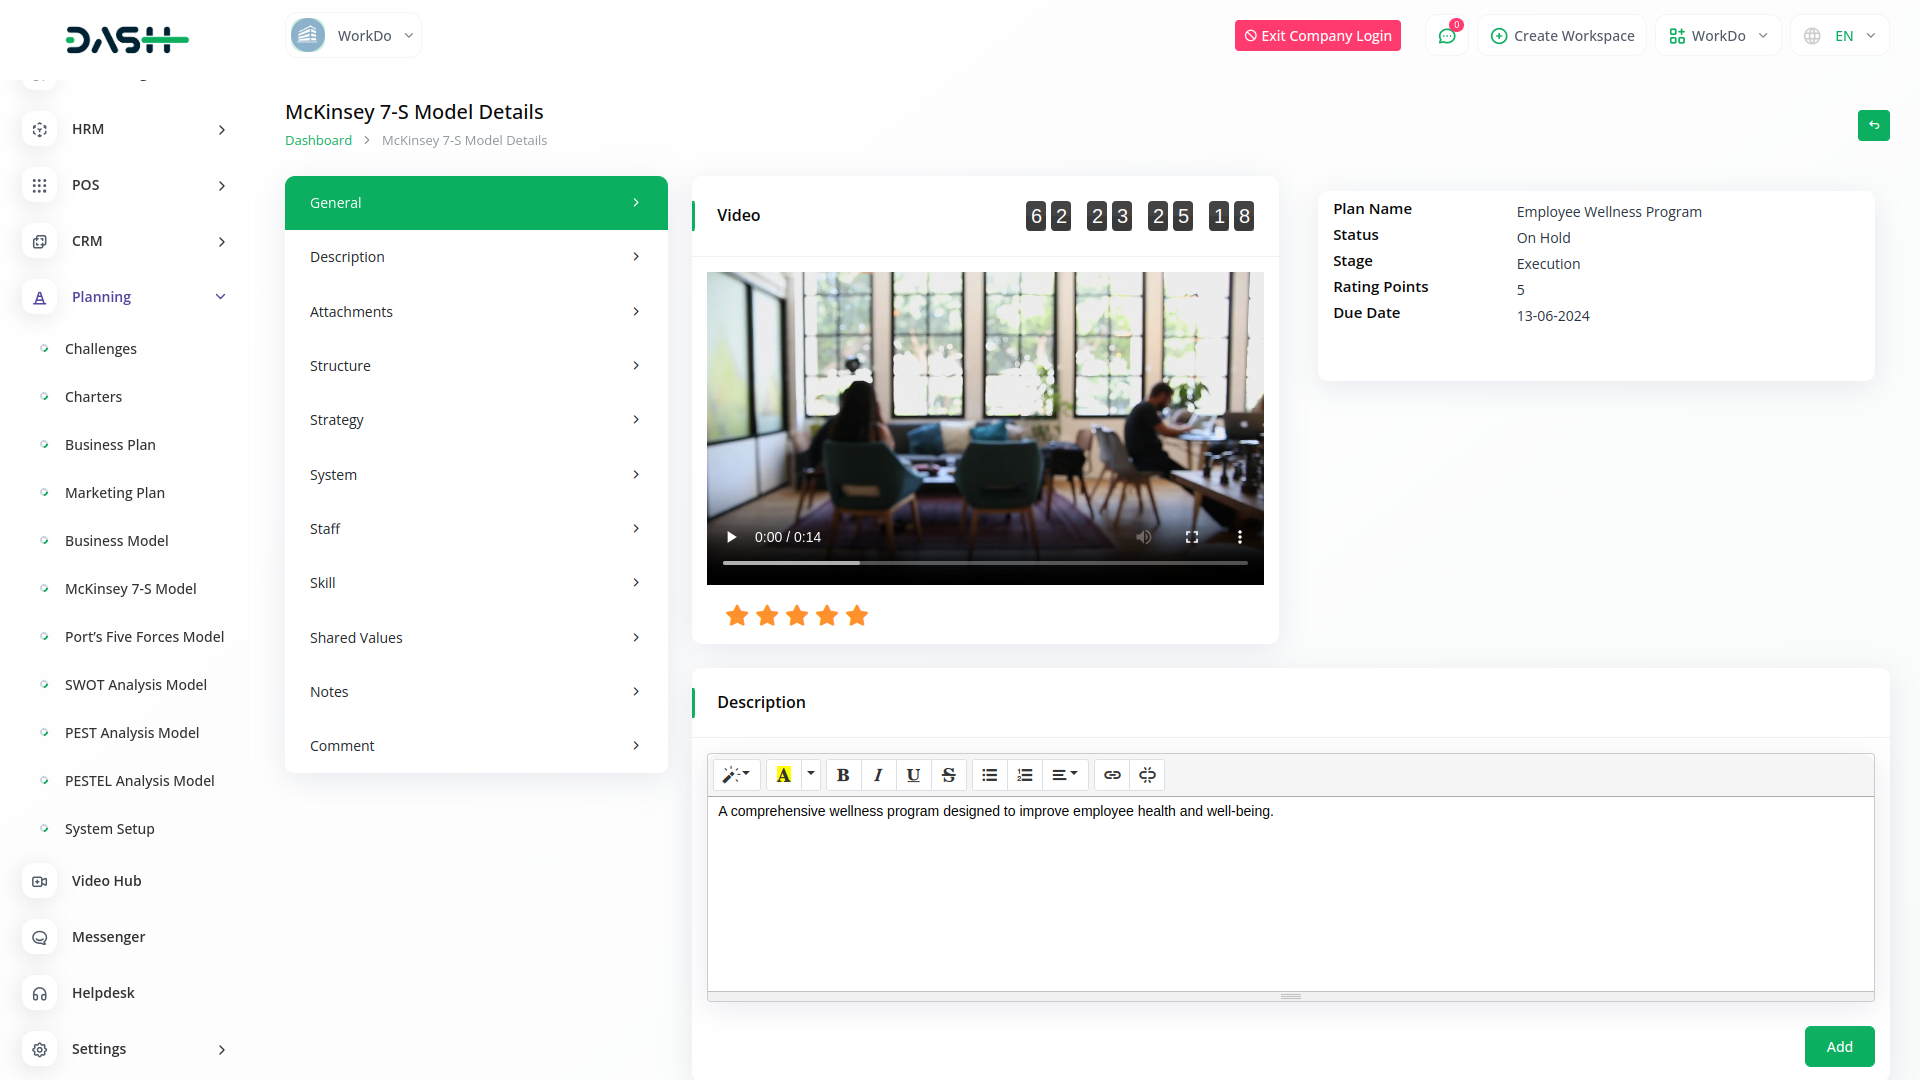Toggle strikethrough text formatting
Screen dimensions: 1920x1080
pos(948,775)
